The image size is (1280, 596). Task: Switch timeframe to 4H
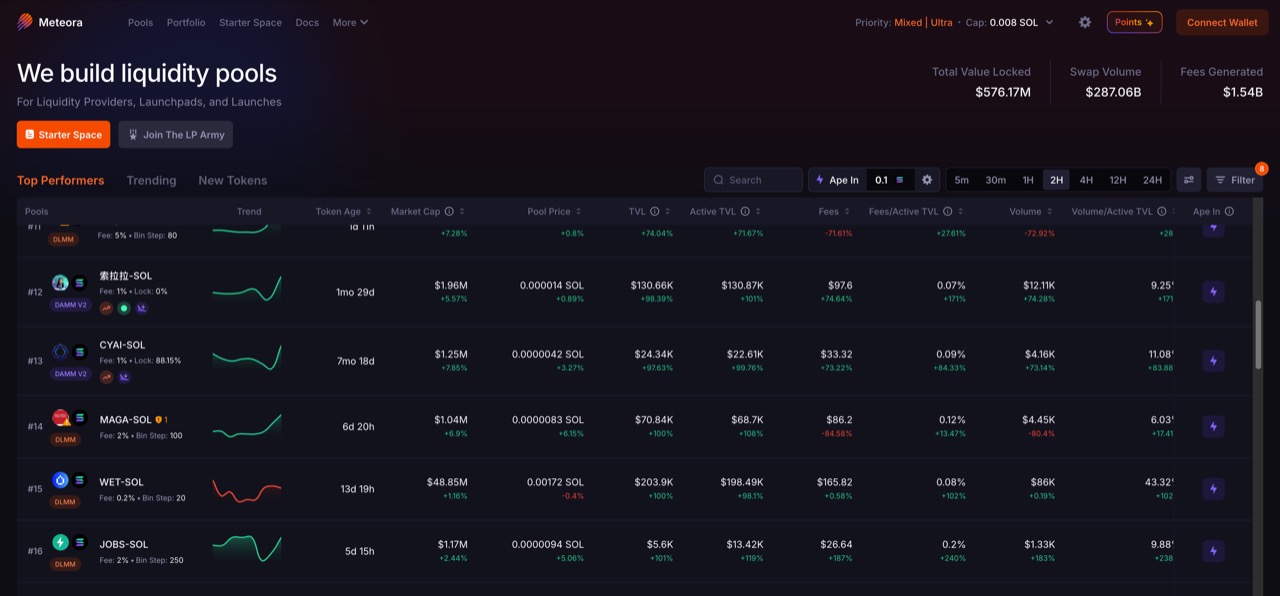tap(1086, 180)
